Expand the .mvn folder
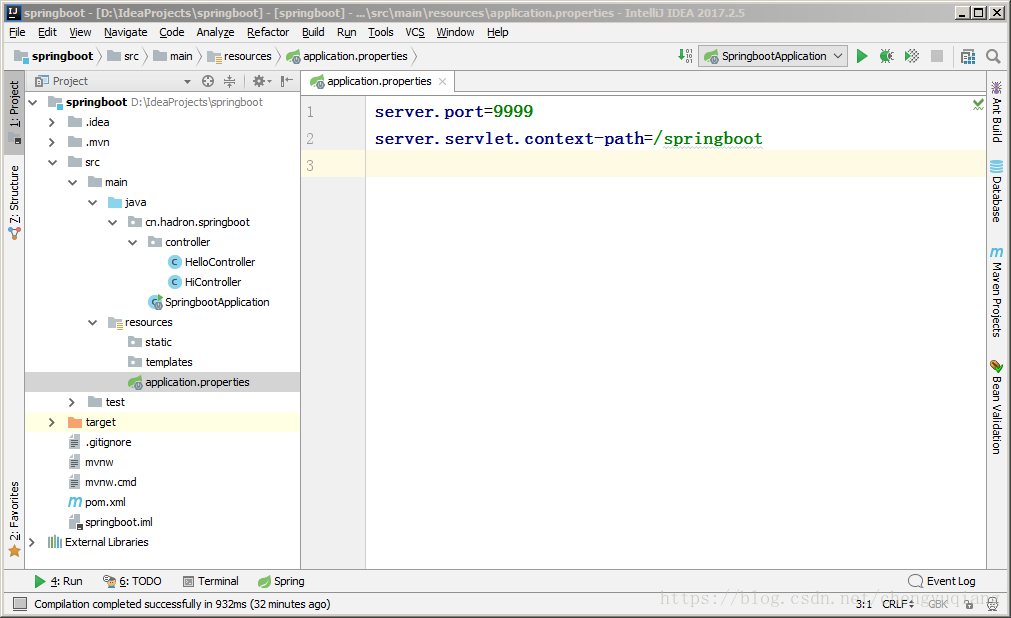Viewport: 1011px width, 618px height. pos(52,142)
